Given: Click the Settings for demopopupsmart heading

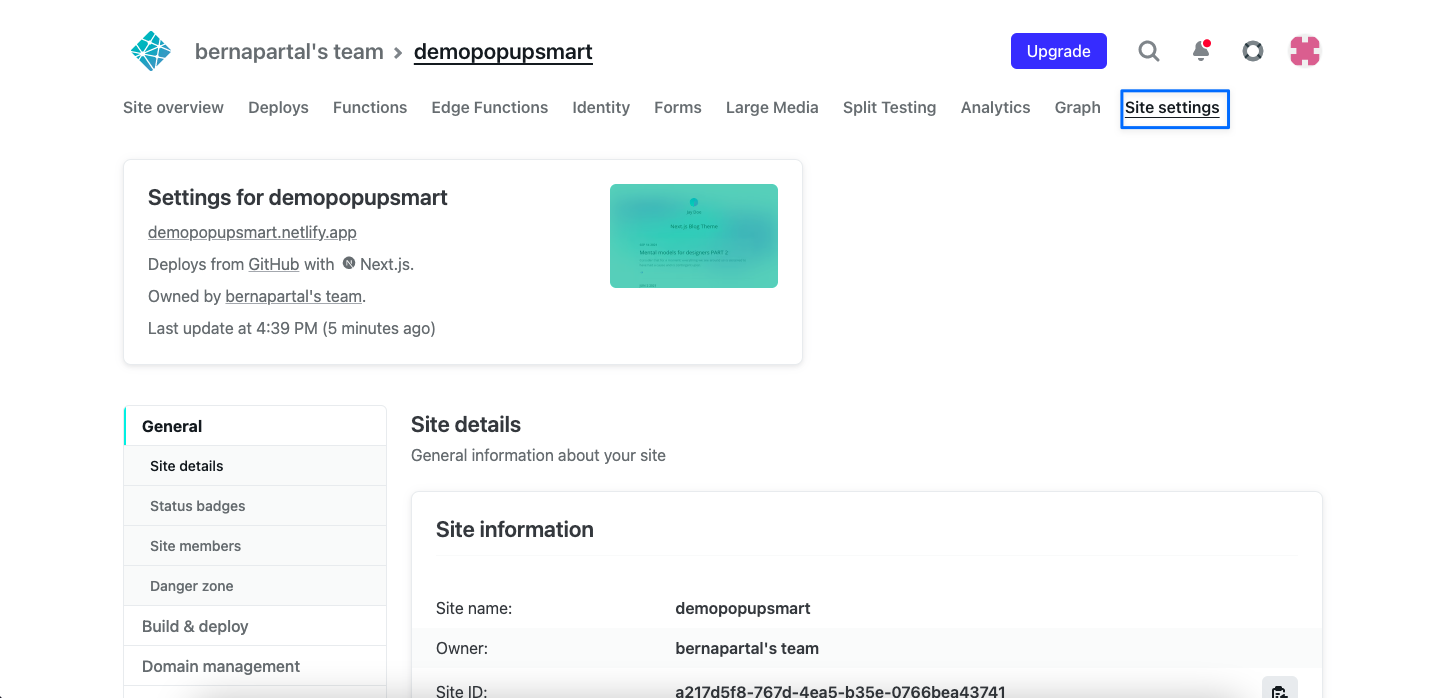Looking at the screenshot, I should [x=298, y=198].
